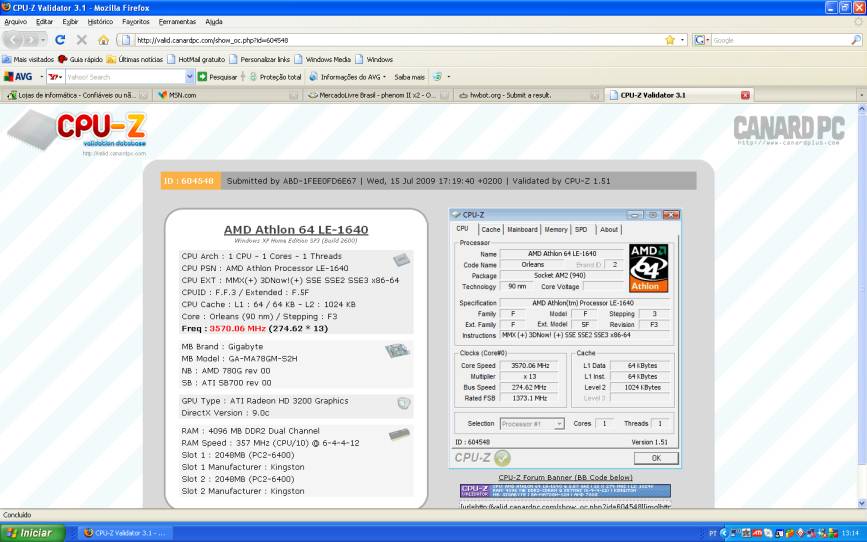The image size is (867, 542).
Task: Open the Processor #1 Selection dropdown
Action: (x=532, y=424)
